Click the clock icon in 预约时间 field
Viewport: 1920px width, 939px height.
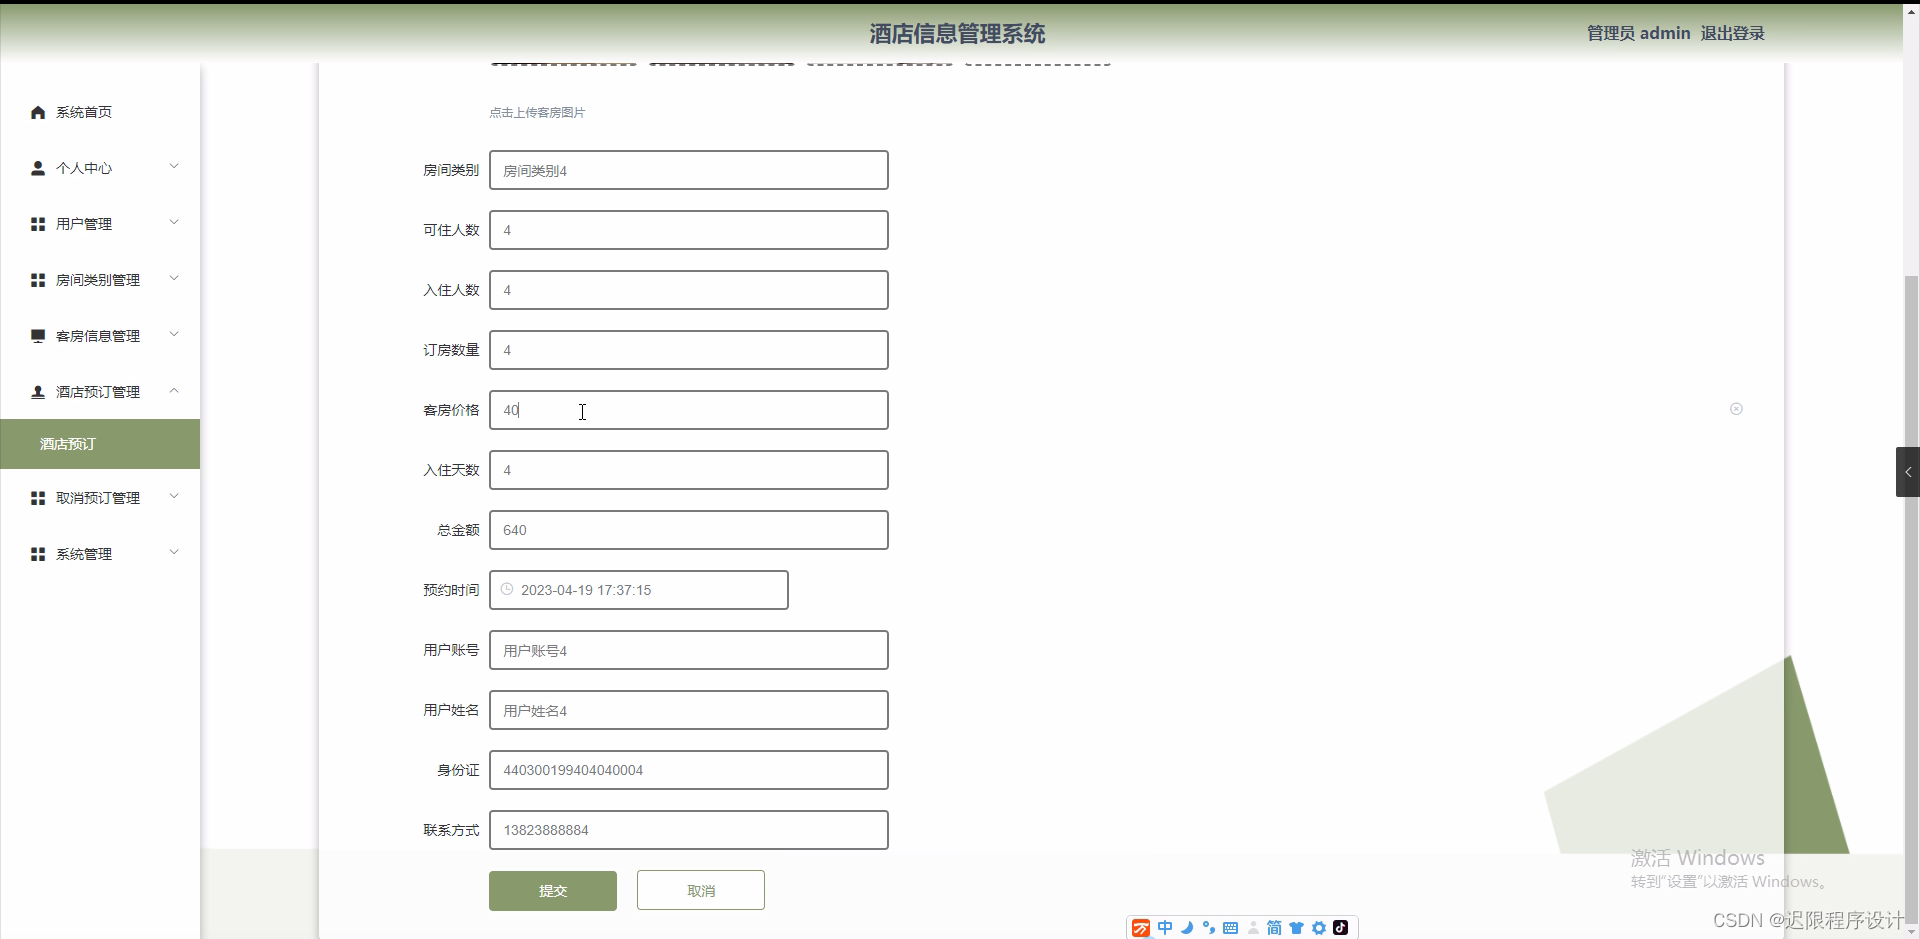click(x=507, y=590)
